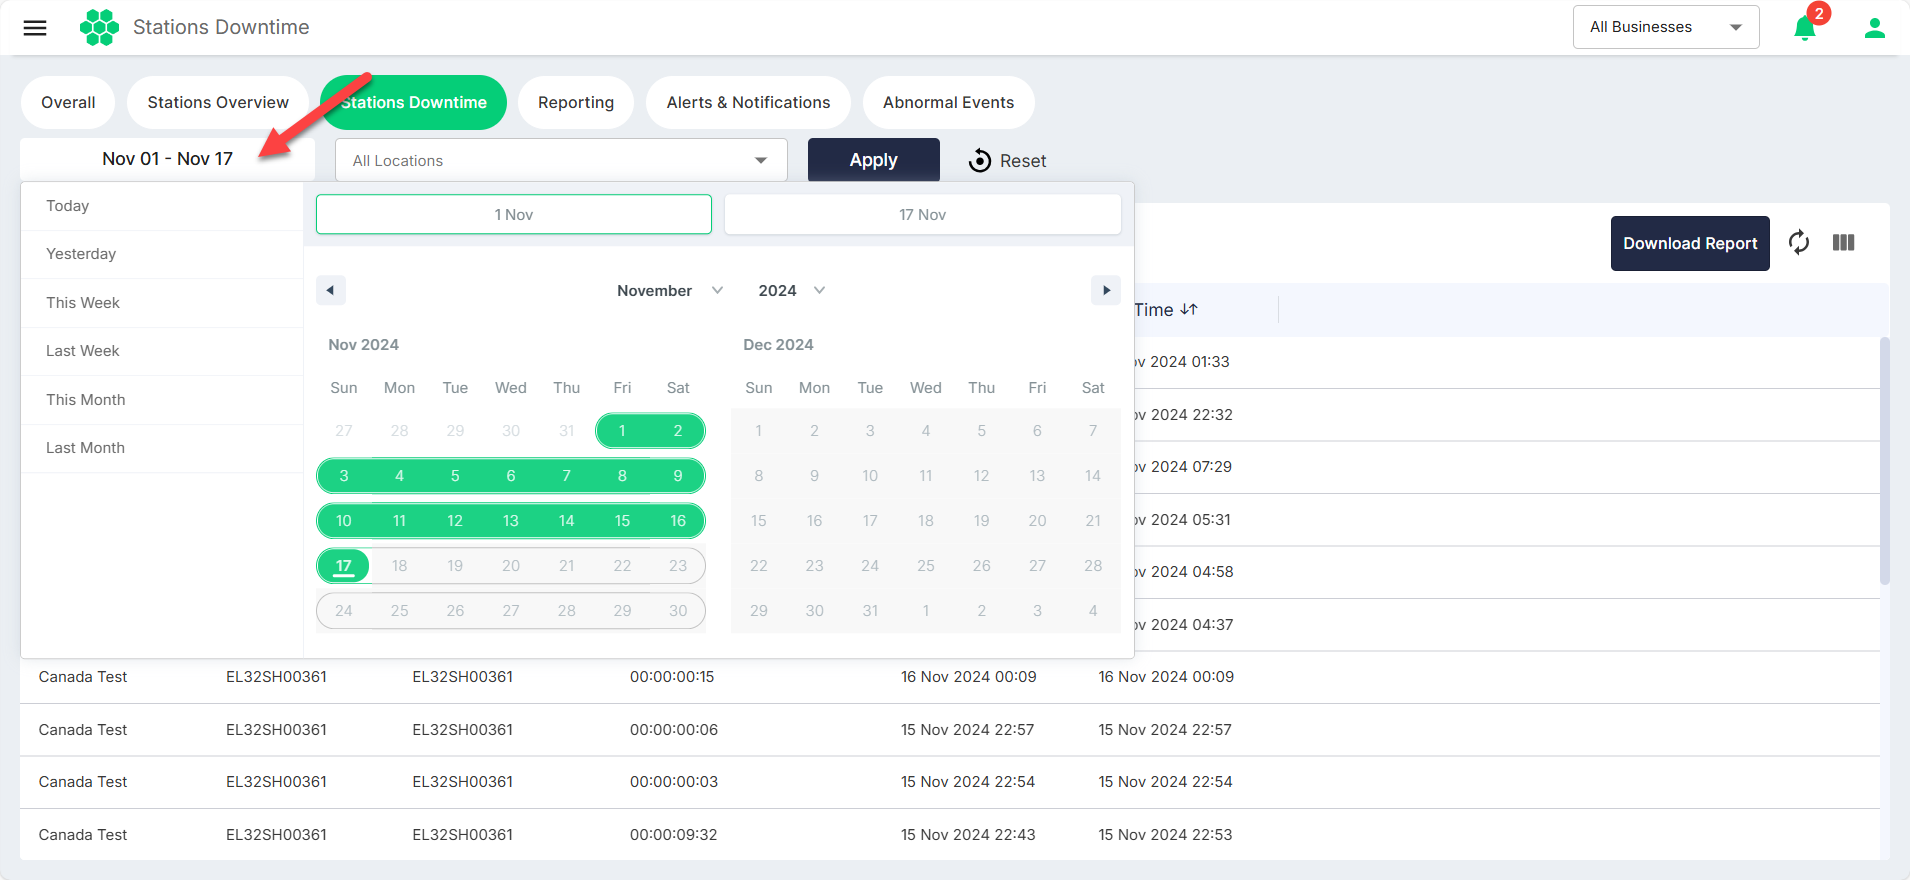
Task: Select November 1 in calendar
Action: [x=622, y=431]
